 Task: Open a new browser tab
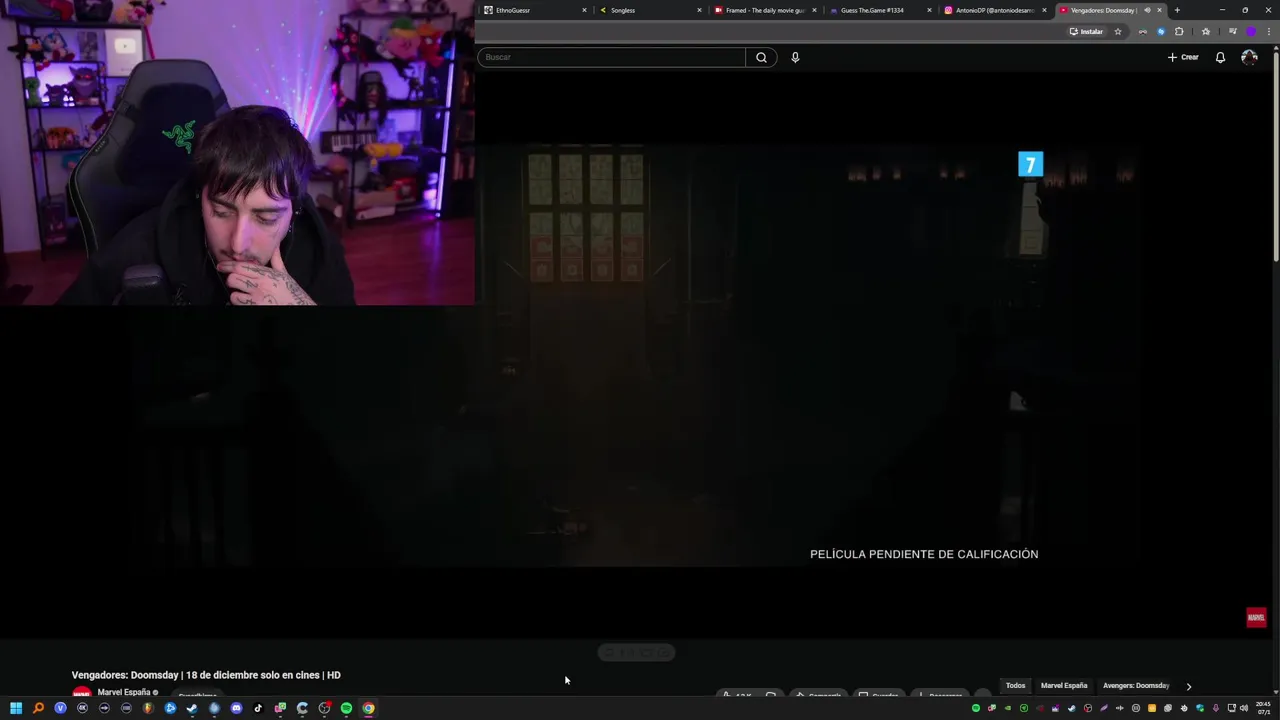pos(1177,10)
